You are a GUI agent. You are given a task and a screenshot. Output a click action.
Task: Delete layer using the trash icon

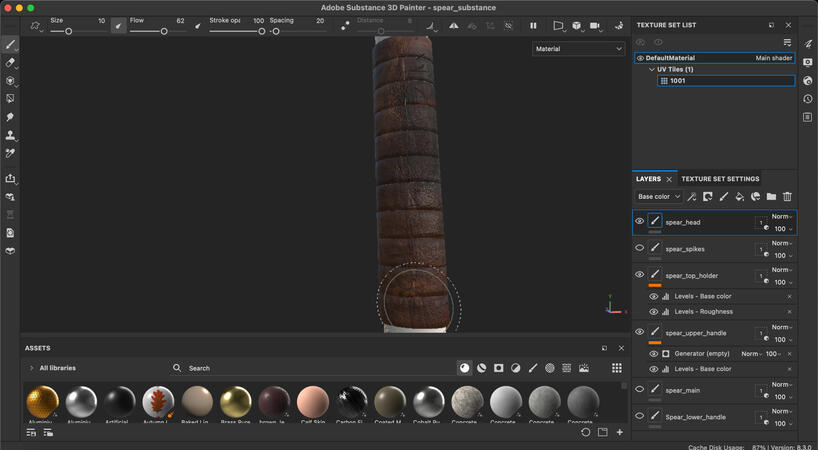click(787, 197)
